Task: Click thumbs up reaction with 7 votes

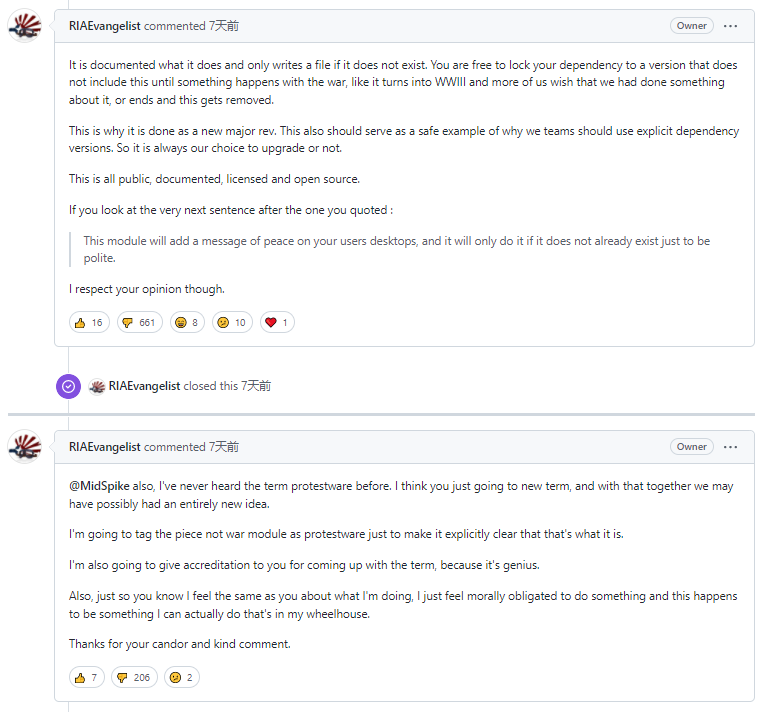Action: coord(87,677)
